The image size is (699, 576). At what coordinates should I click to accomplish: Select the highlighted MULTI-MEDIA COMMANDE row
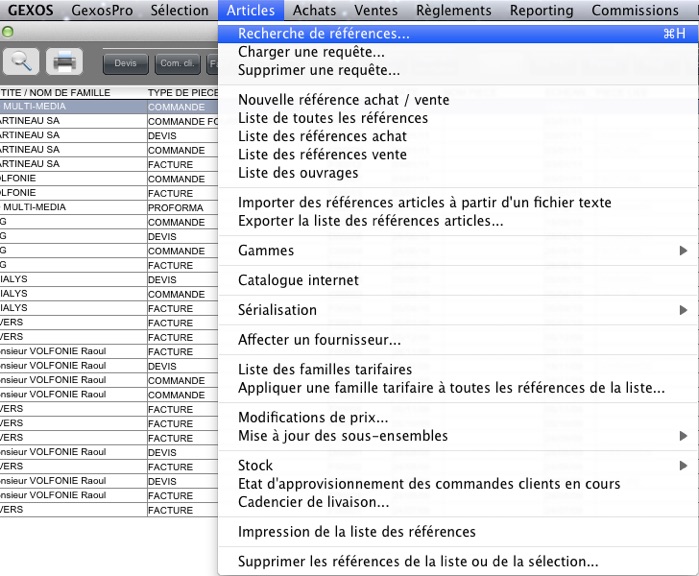point(109,107)
